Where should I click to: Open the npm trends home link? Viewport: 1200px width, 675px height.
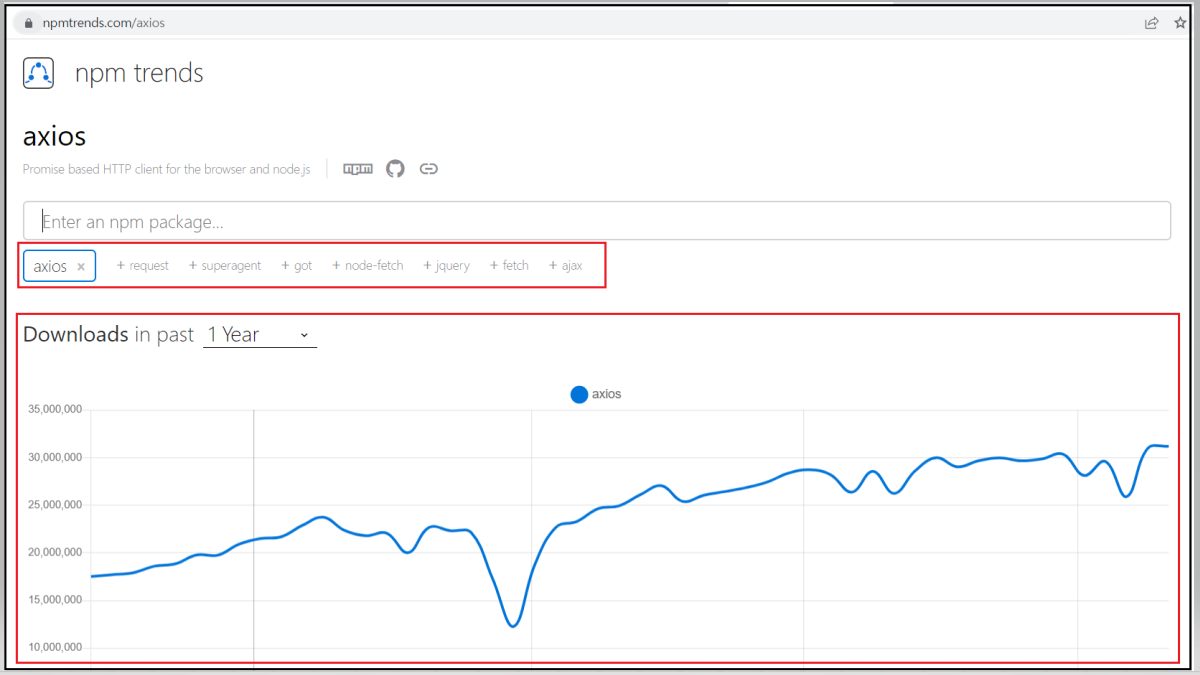(139, 73)
